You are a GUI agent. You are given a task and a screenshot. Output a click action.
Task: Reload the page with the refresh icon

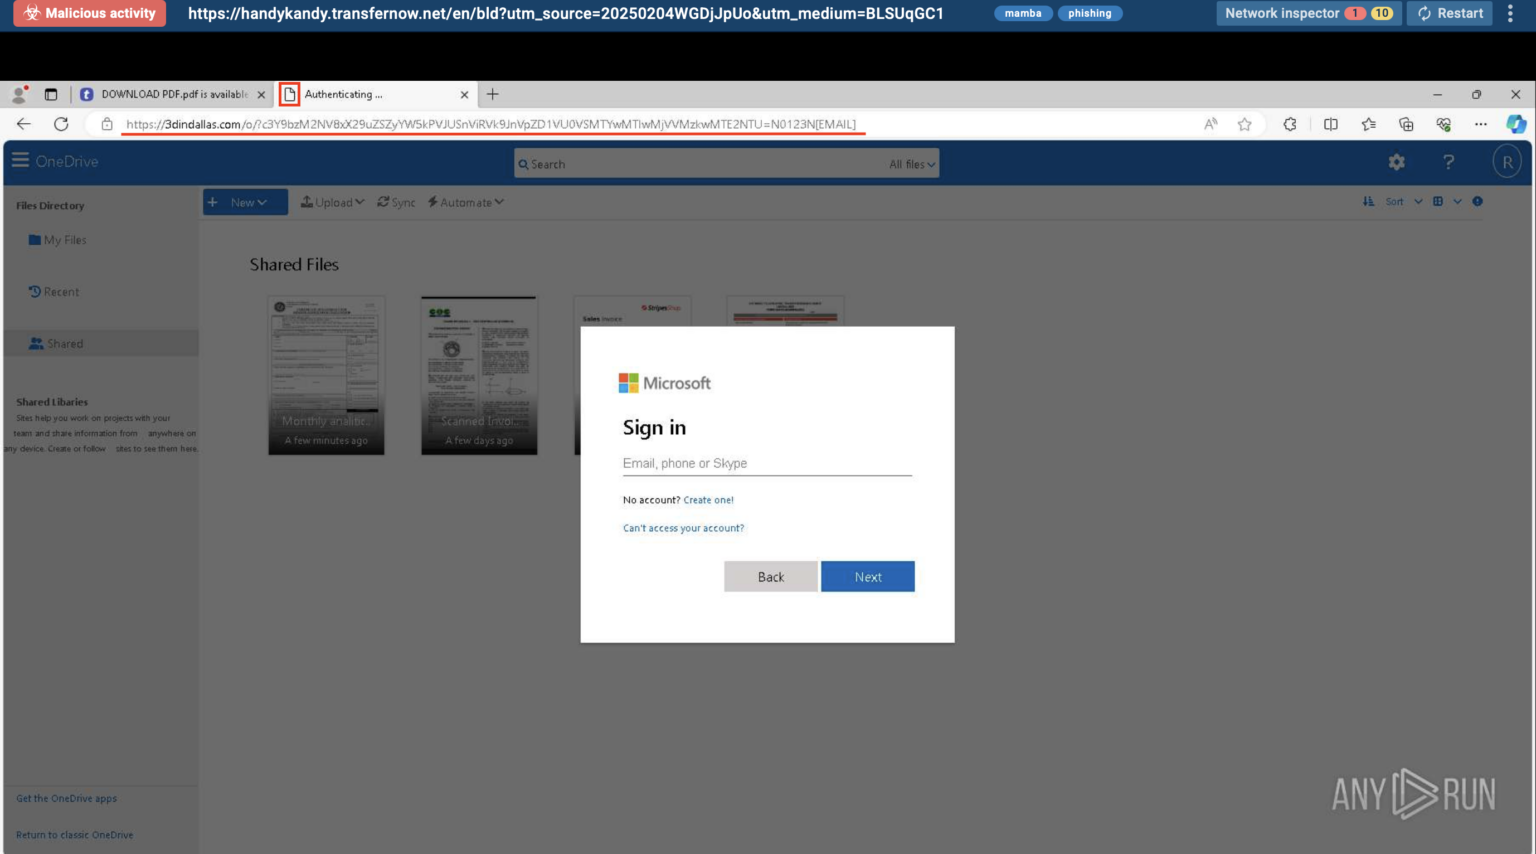(61, 124)
